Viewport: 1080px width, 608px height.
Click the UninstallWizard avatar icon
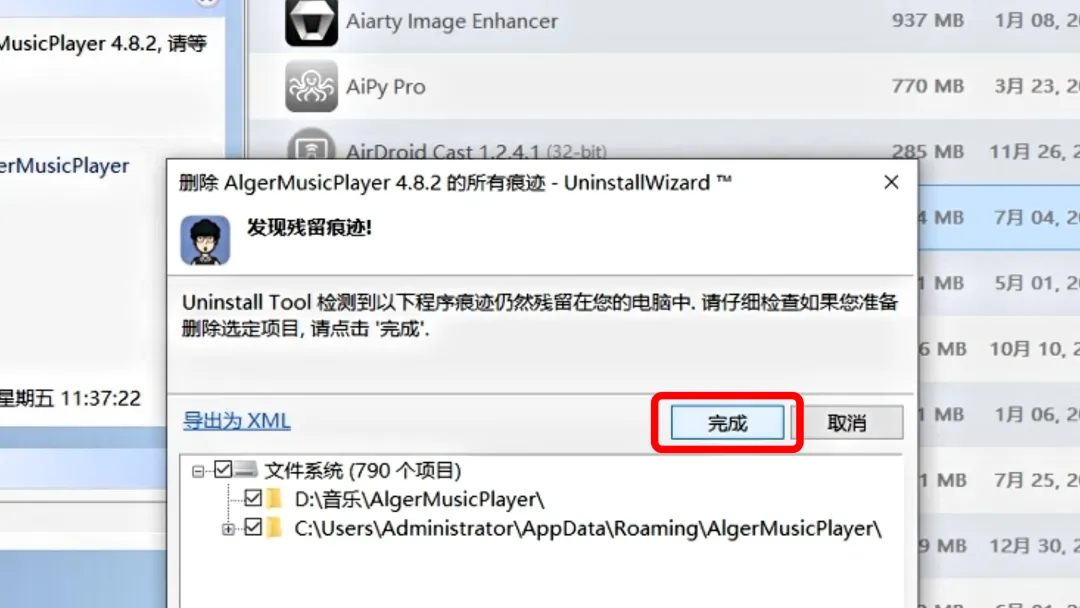point(205,240)
